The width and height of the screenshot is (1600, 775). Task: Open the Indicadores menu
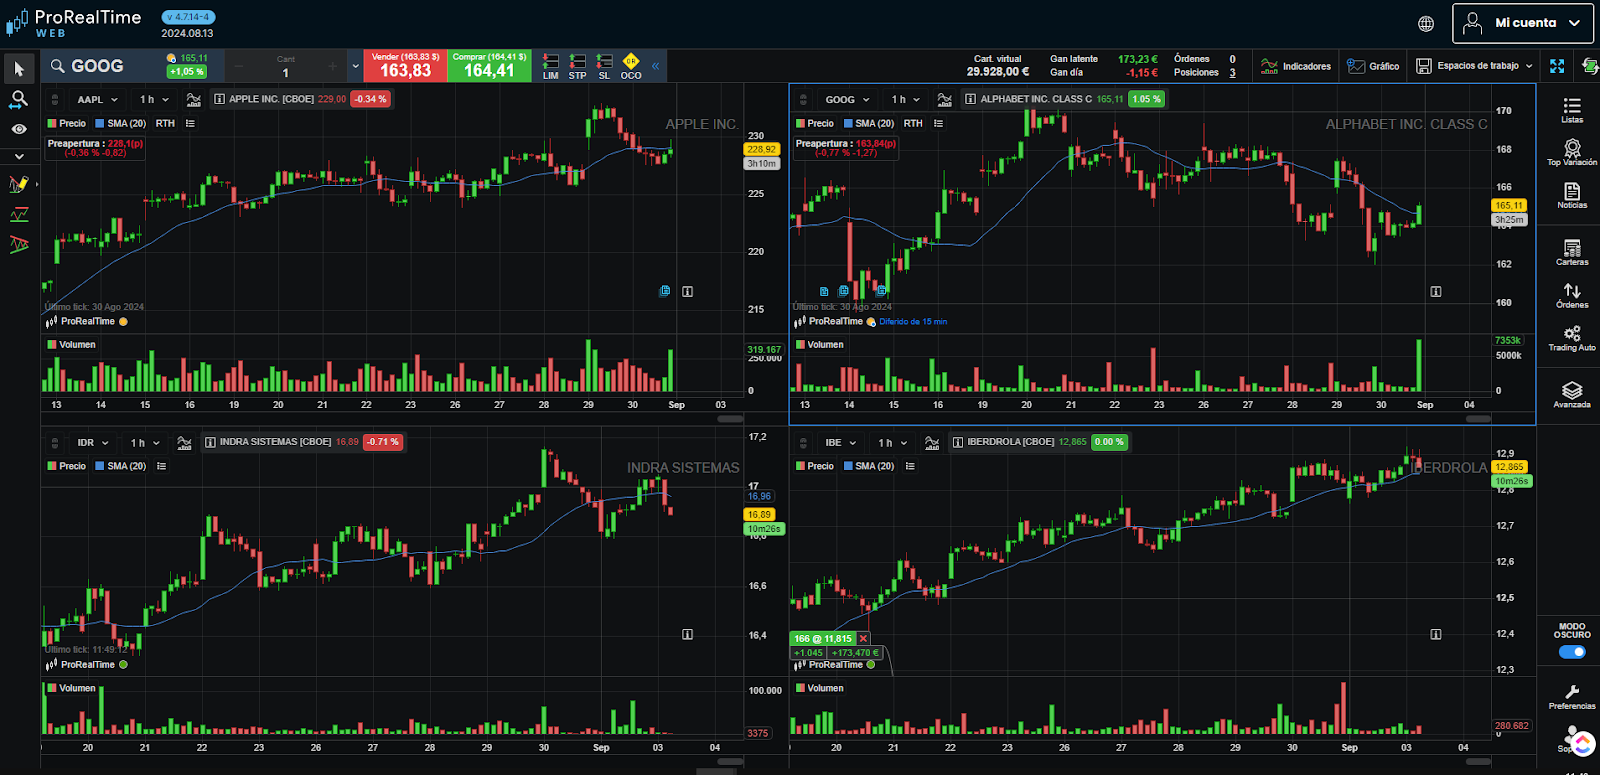pyautogui.click(x=1296, y=66)
